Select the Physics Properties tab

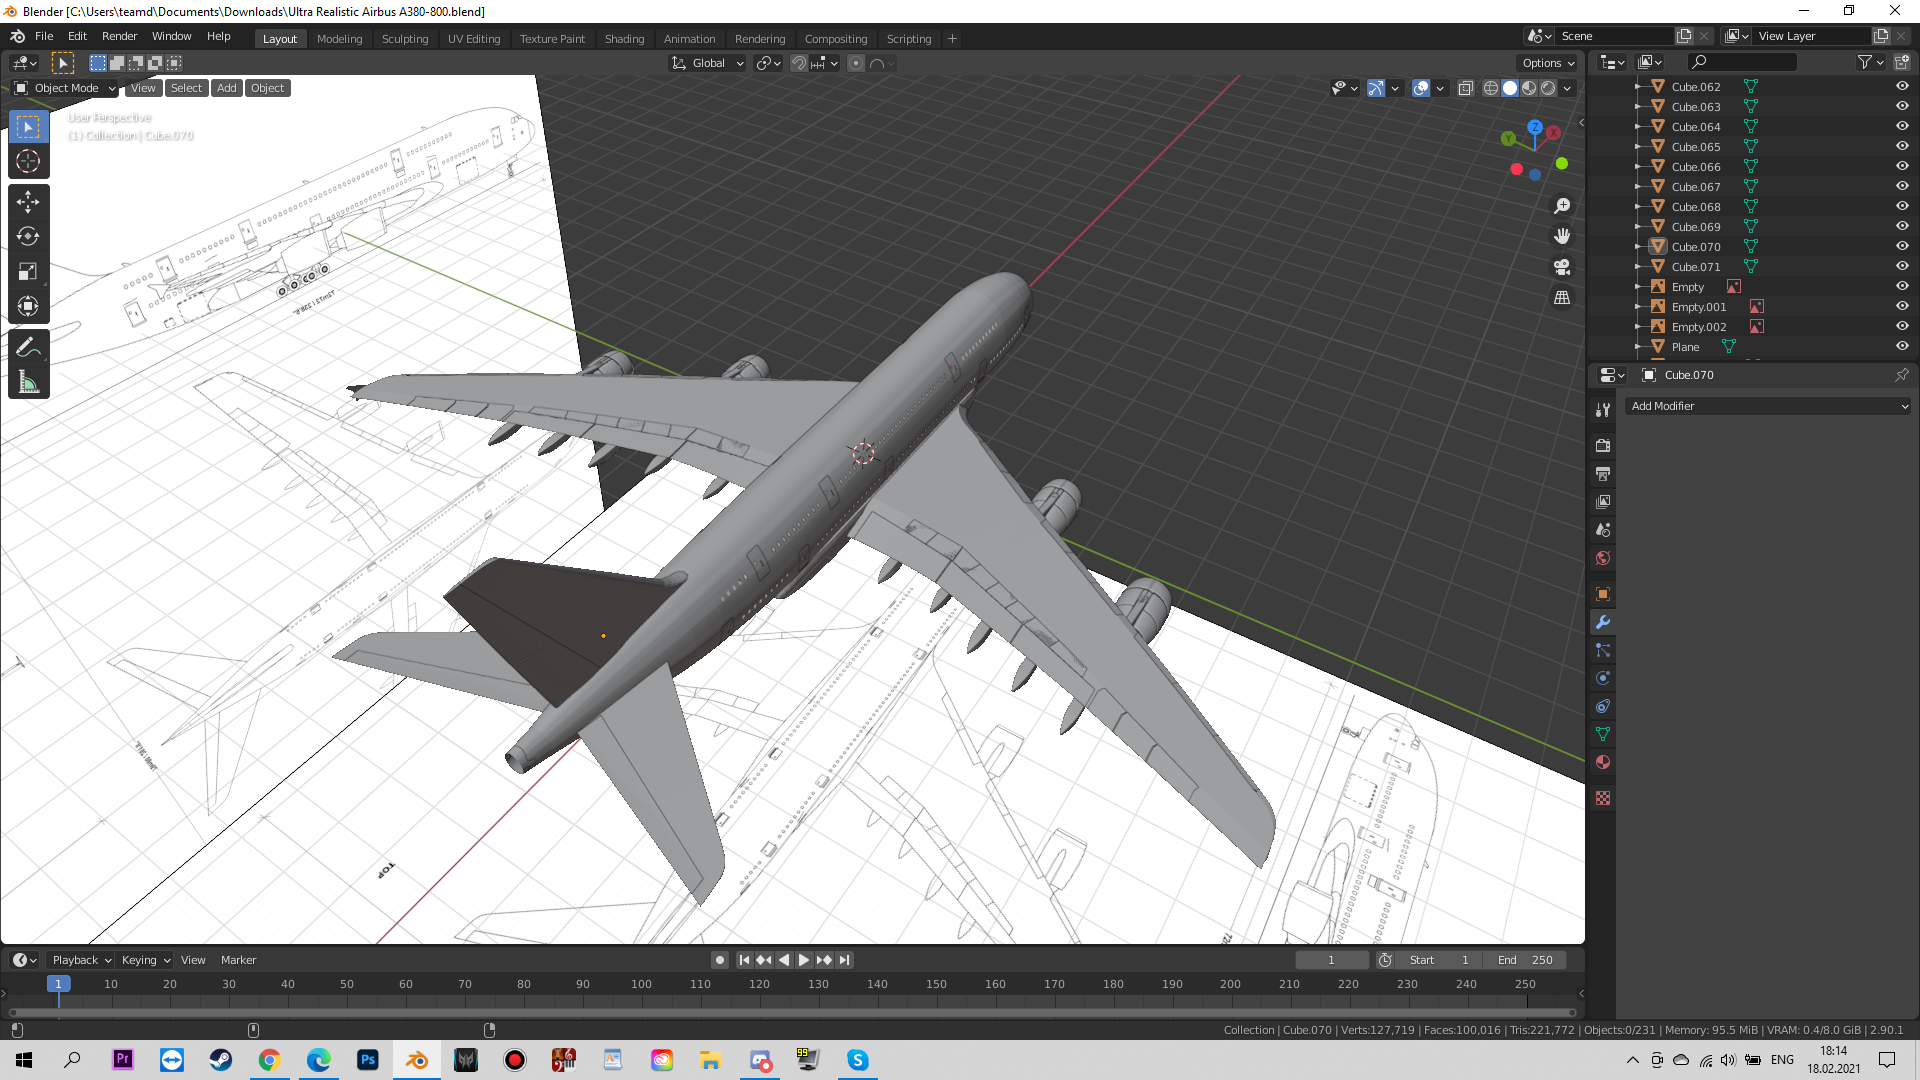[x=1603, y=678]
